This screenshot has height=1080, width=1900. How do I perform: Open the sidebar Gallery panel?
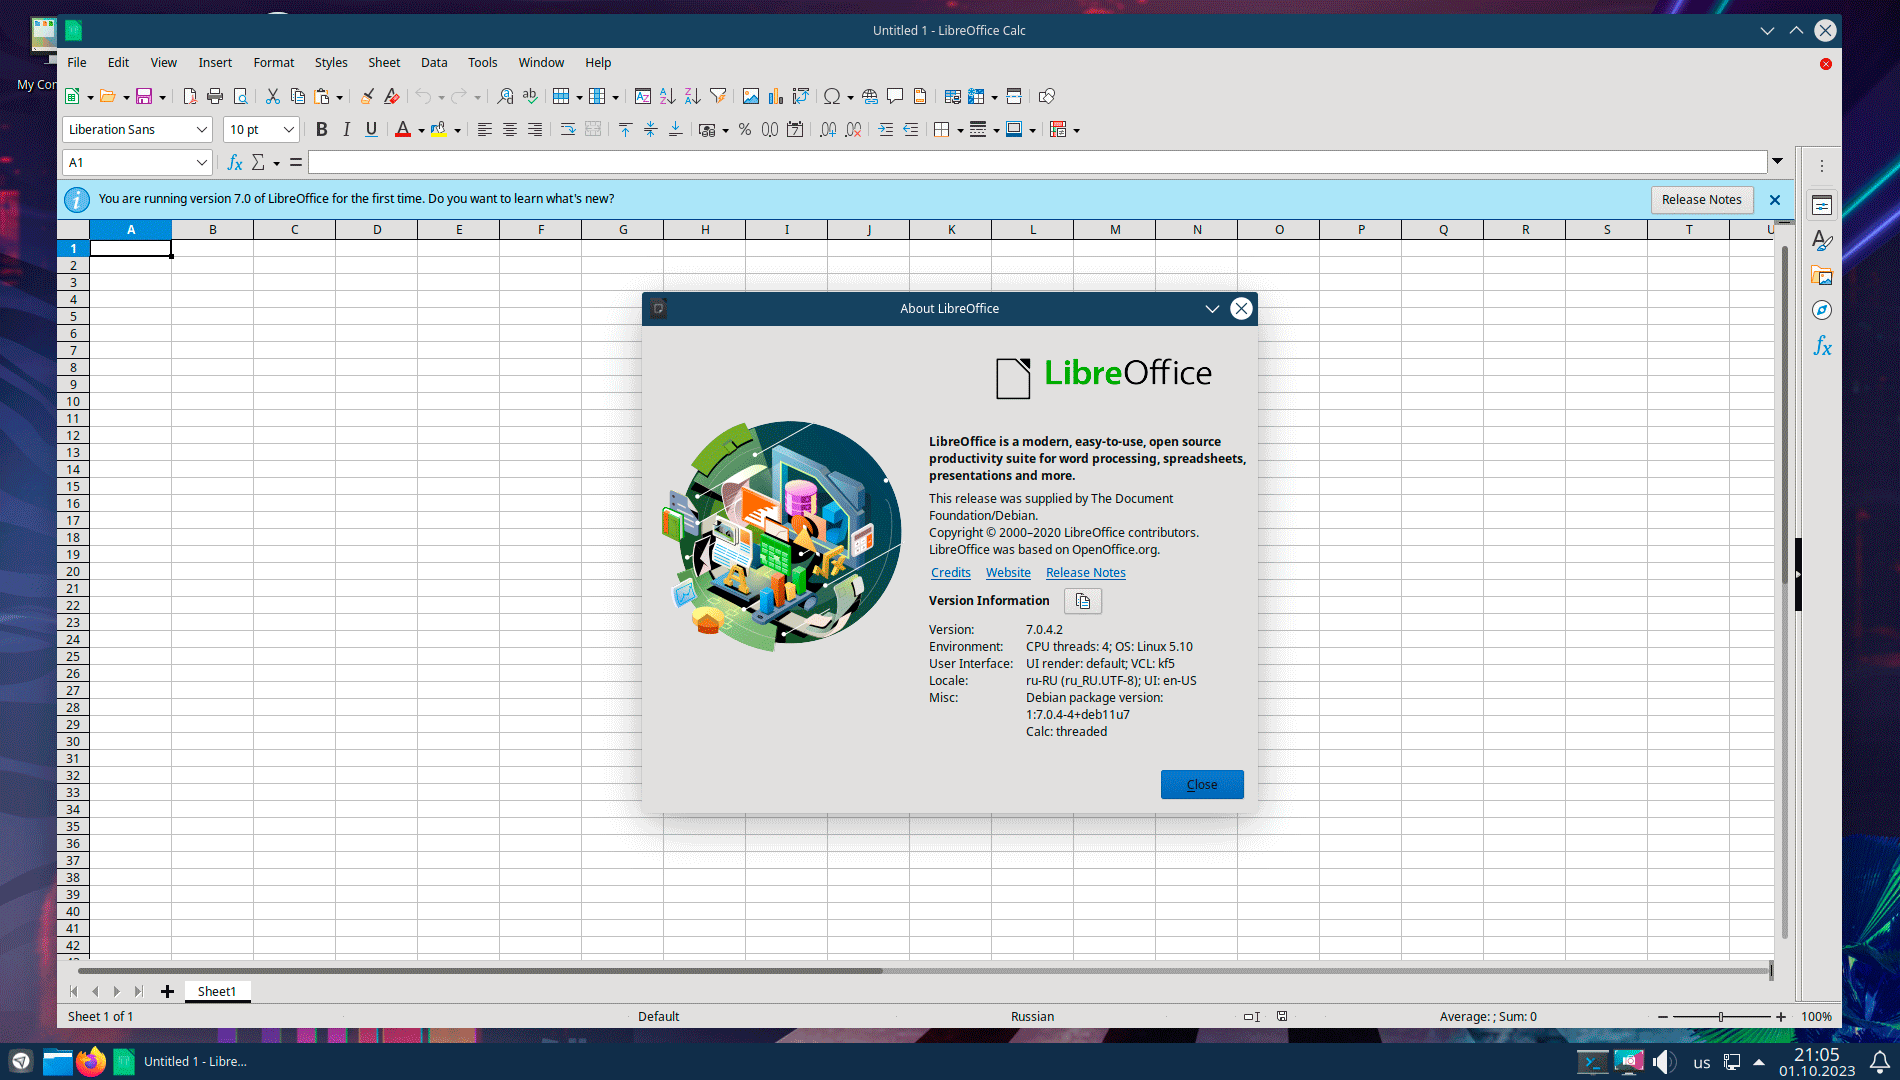point(1822,275)
